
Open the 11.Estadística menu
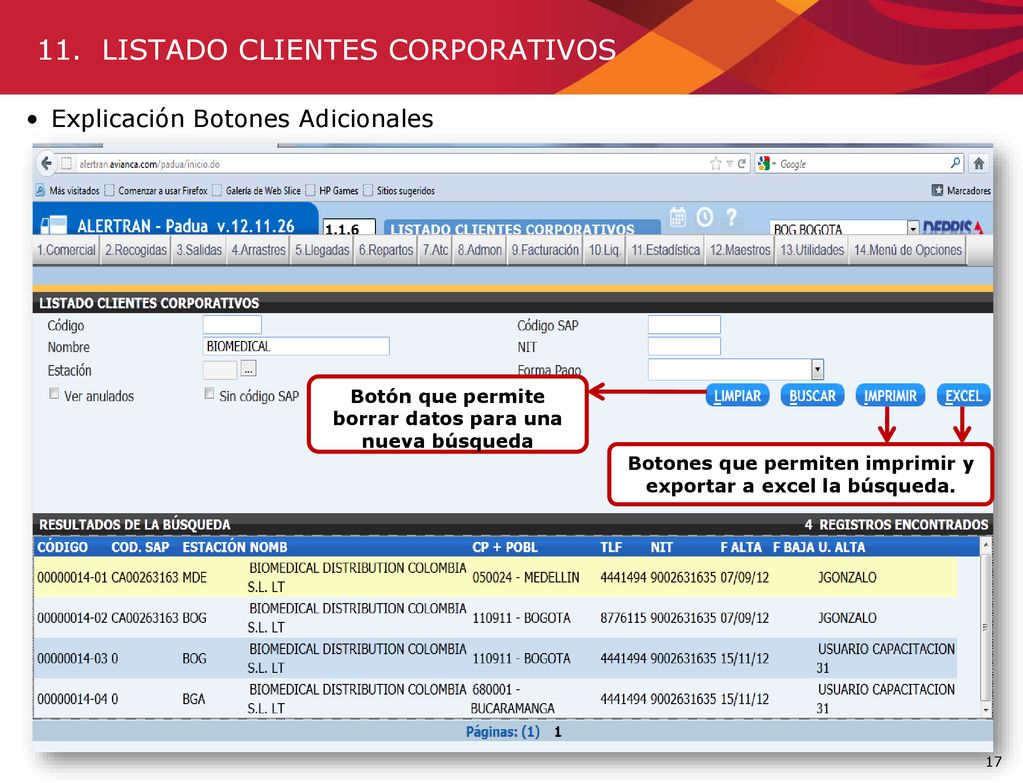(x=665, y=250)
